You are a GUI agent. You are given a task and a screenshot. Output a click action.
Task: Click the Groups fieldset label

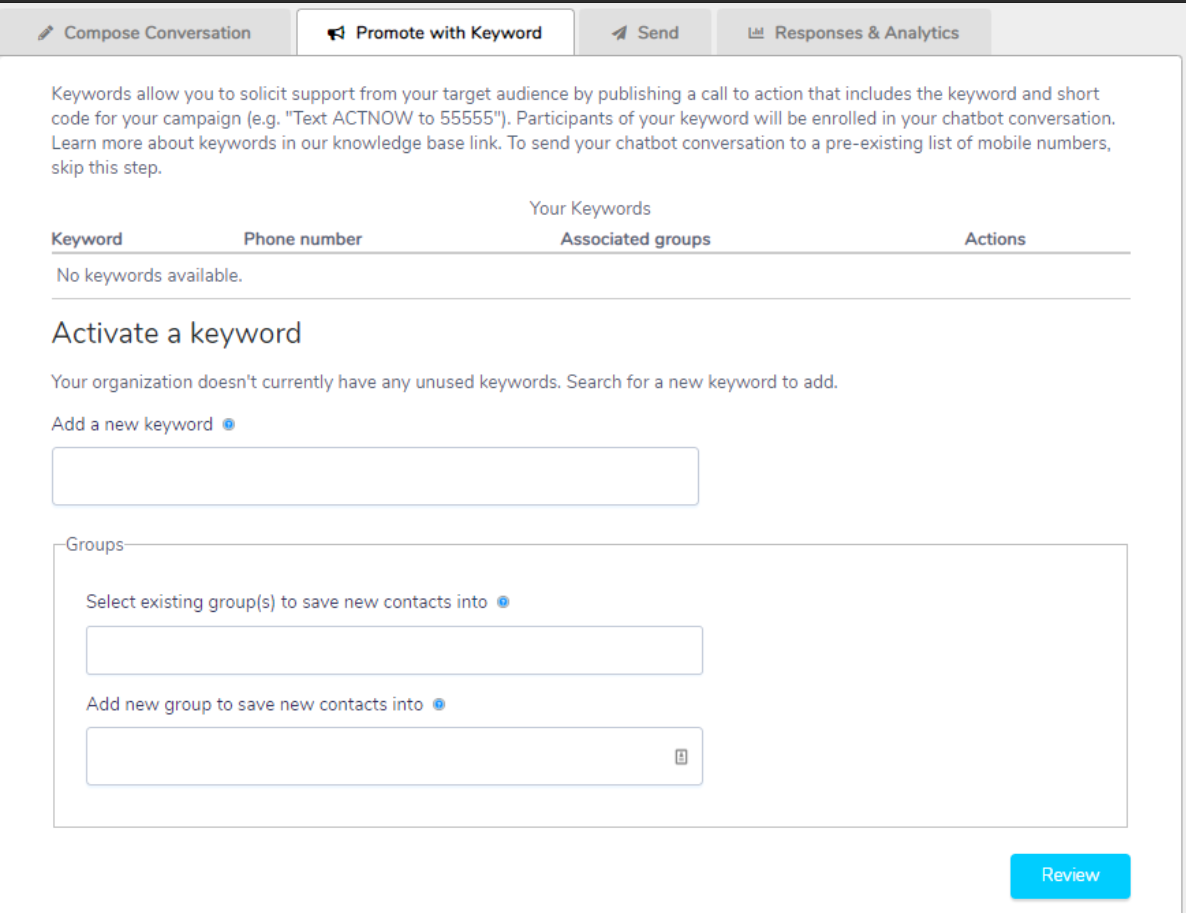click(x=95, y=545)
